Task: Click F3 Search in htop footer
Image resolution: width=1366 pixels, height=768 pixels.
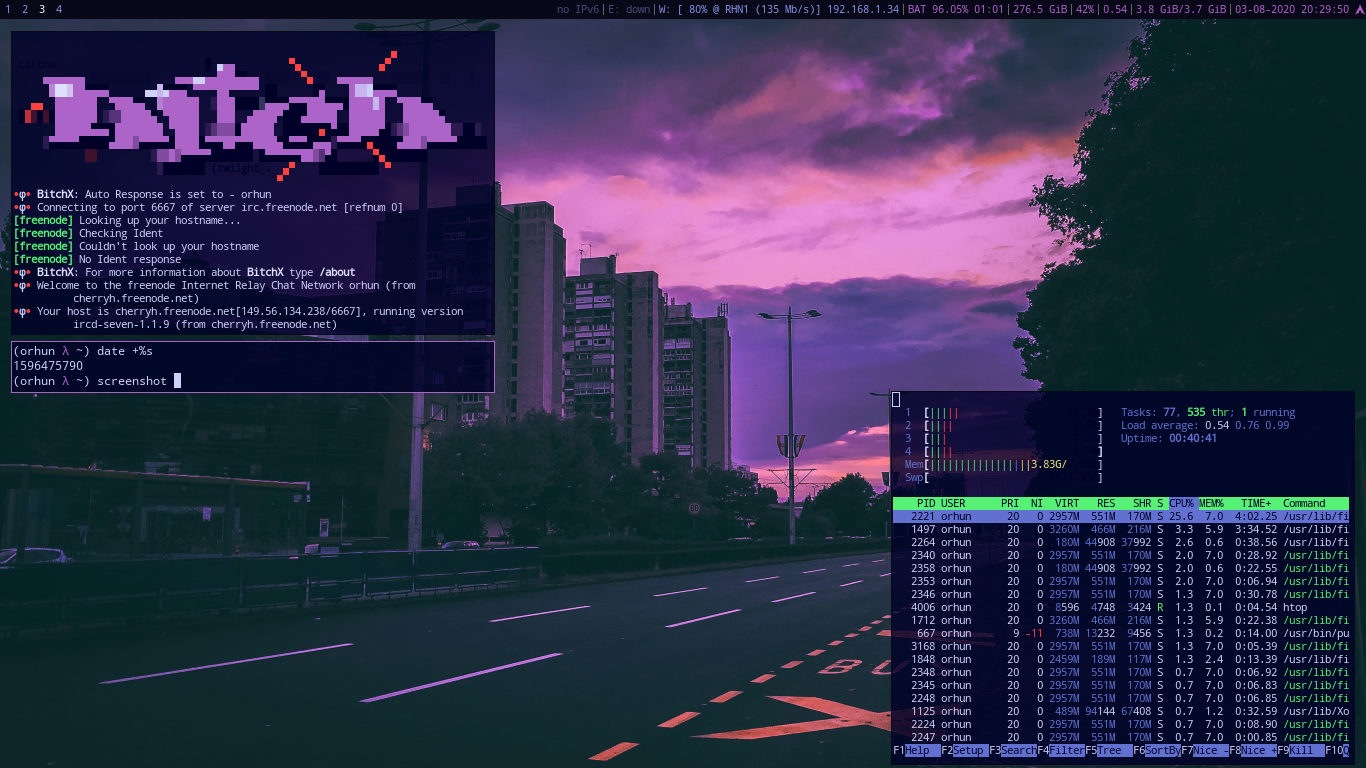Action: [1012, 750]
